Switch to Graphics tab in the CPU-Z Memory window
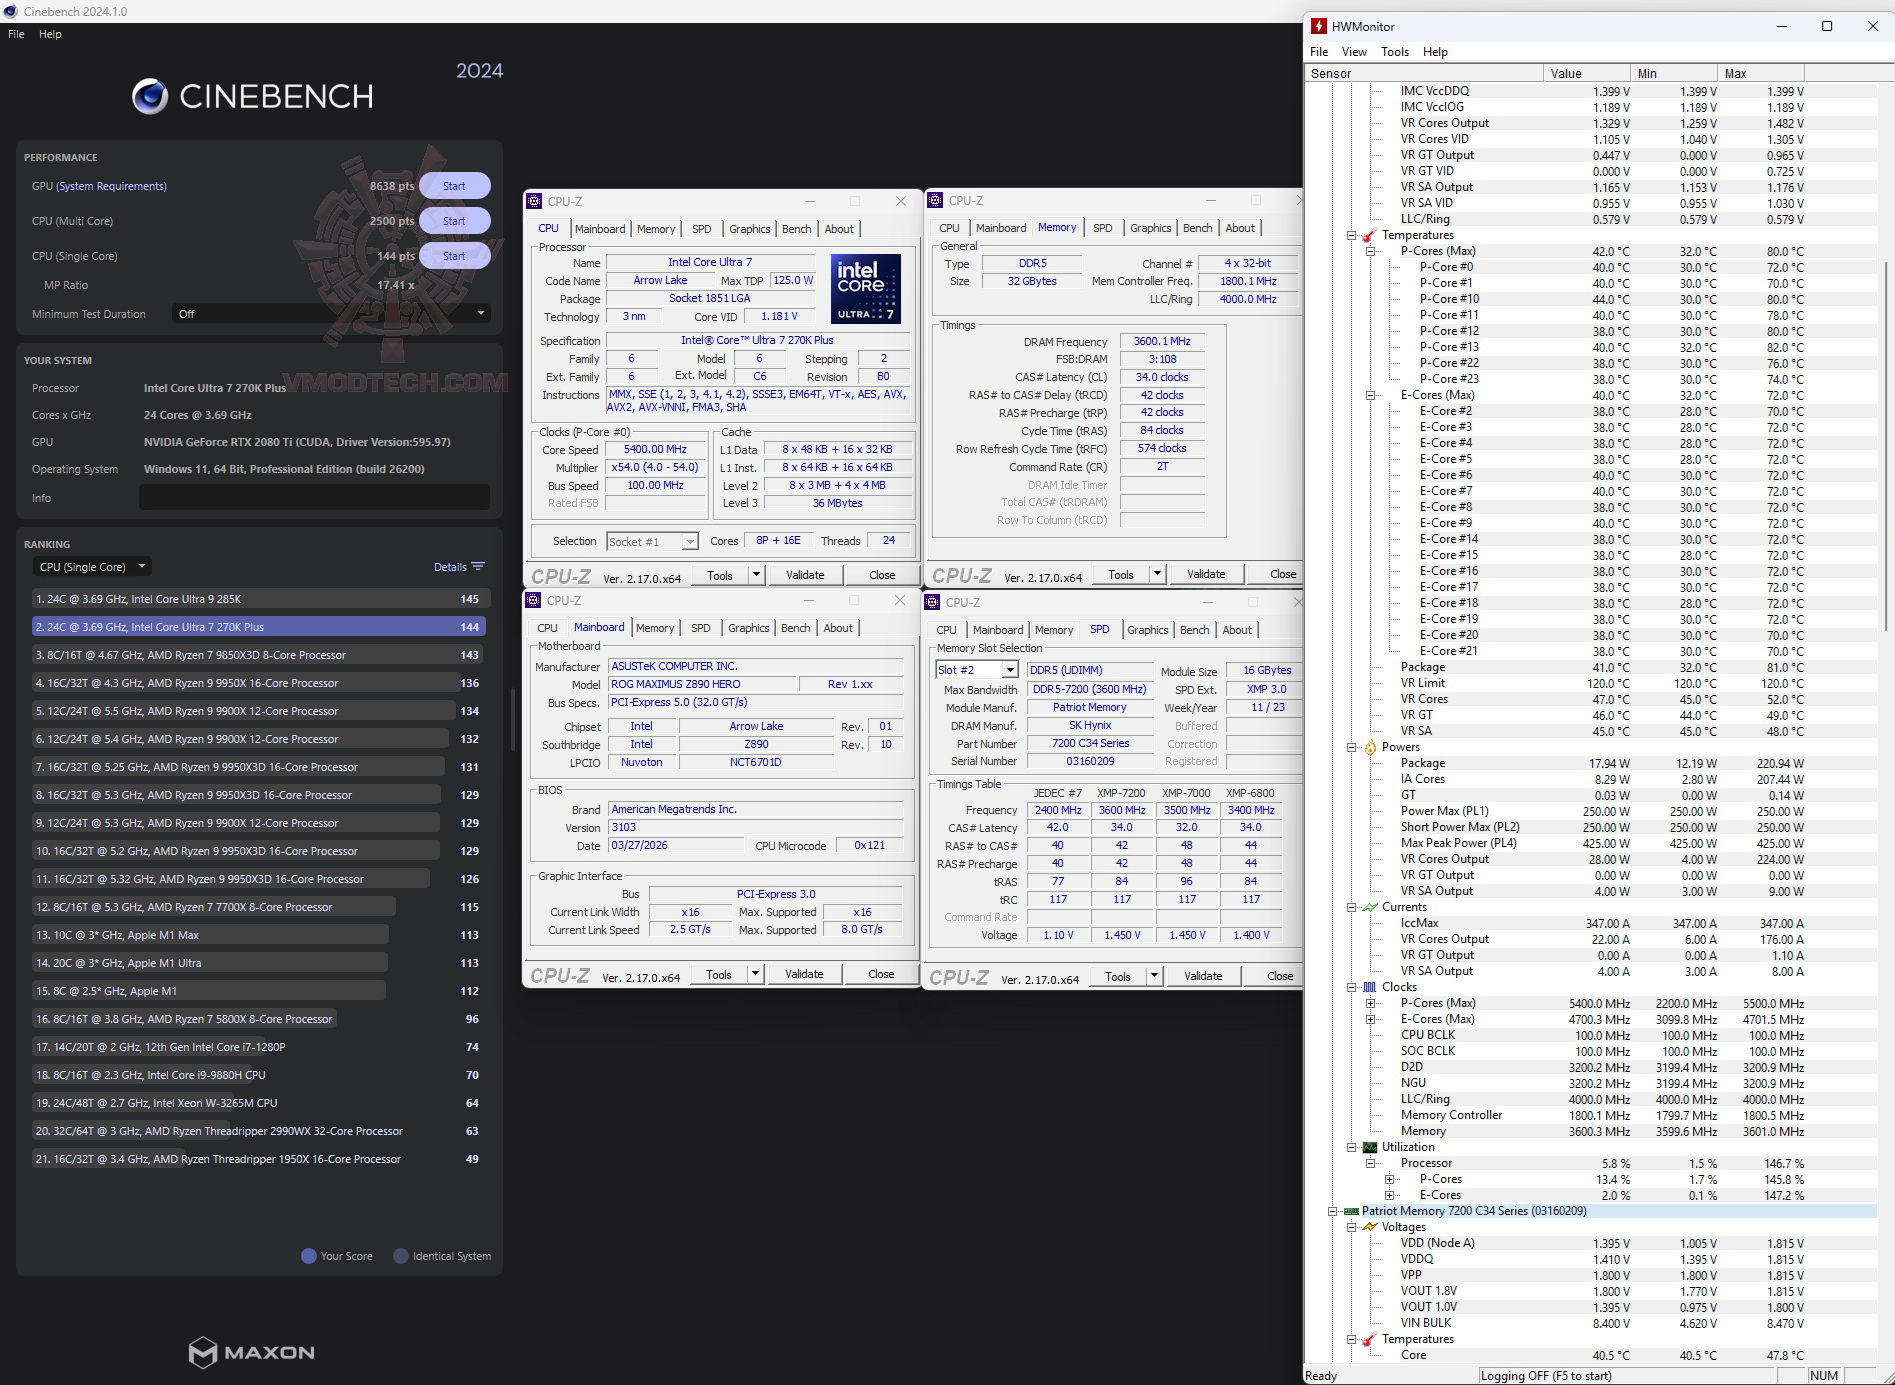The height and width of the screenshot is (1385, 1895). pyautogui.click(x=1151, y=228)
